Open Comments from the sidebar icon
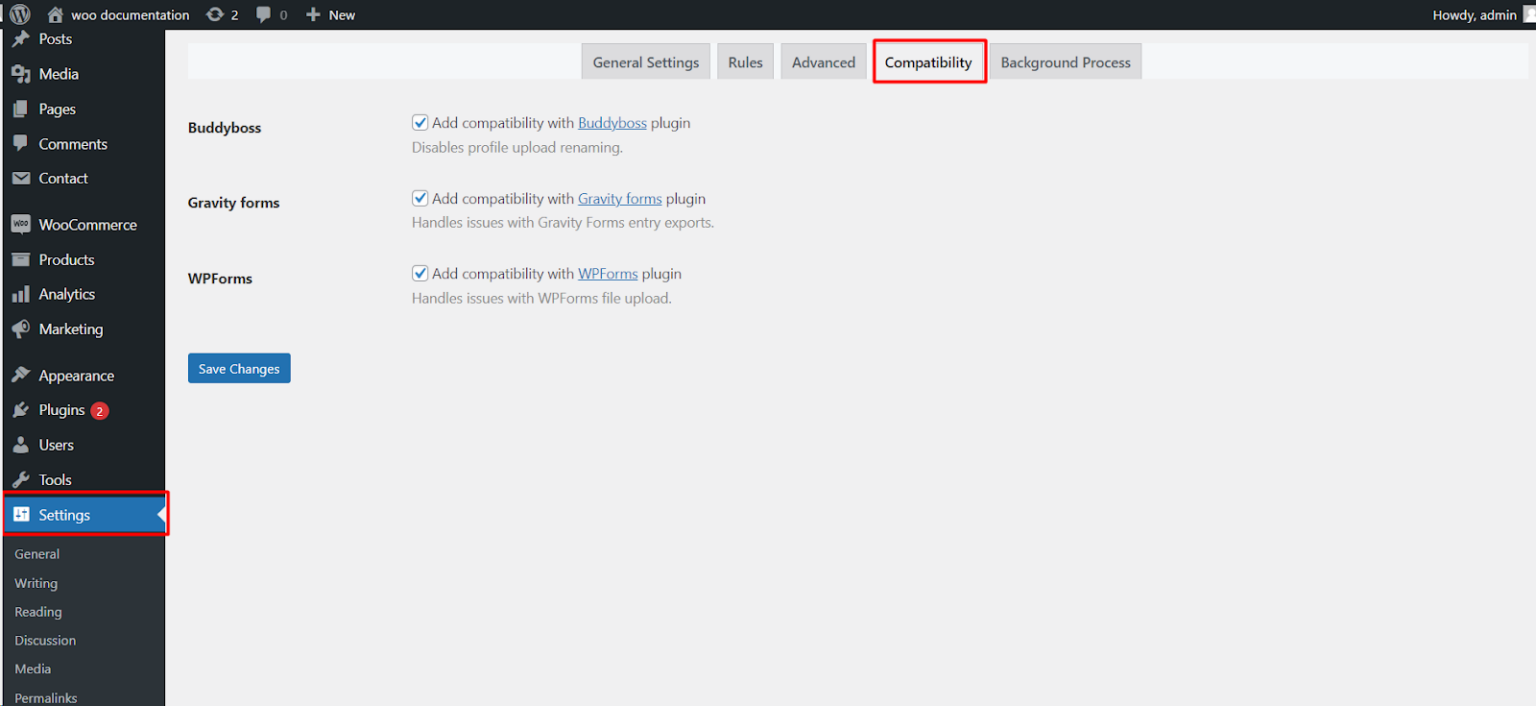1536x706 pixels. [x=22, y=143]
